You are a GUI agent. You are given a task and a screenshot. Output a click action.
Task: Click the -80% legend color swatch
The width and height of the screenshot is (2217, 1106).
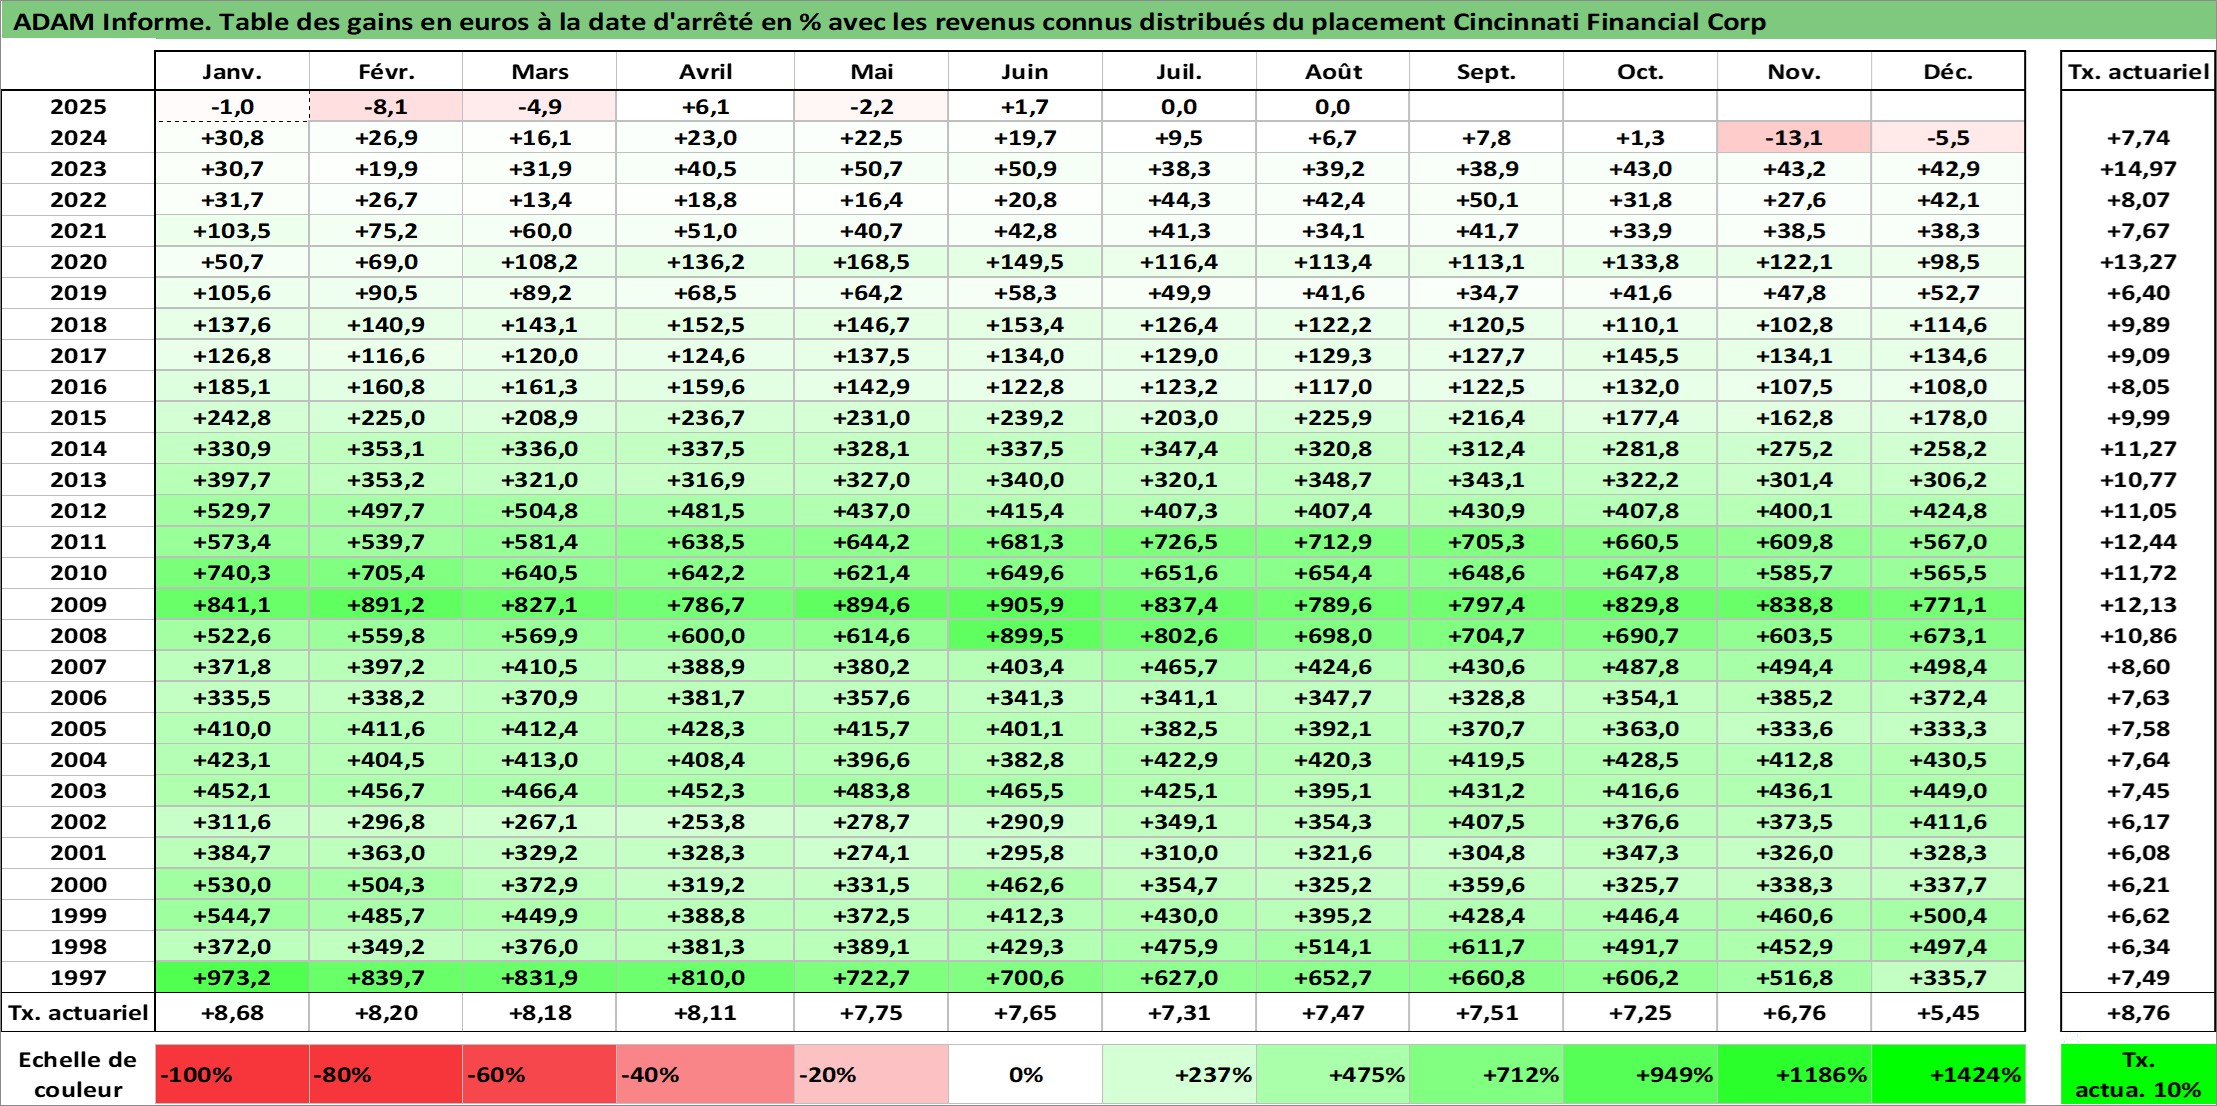(x=386, y=1074)
